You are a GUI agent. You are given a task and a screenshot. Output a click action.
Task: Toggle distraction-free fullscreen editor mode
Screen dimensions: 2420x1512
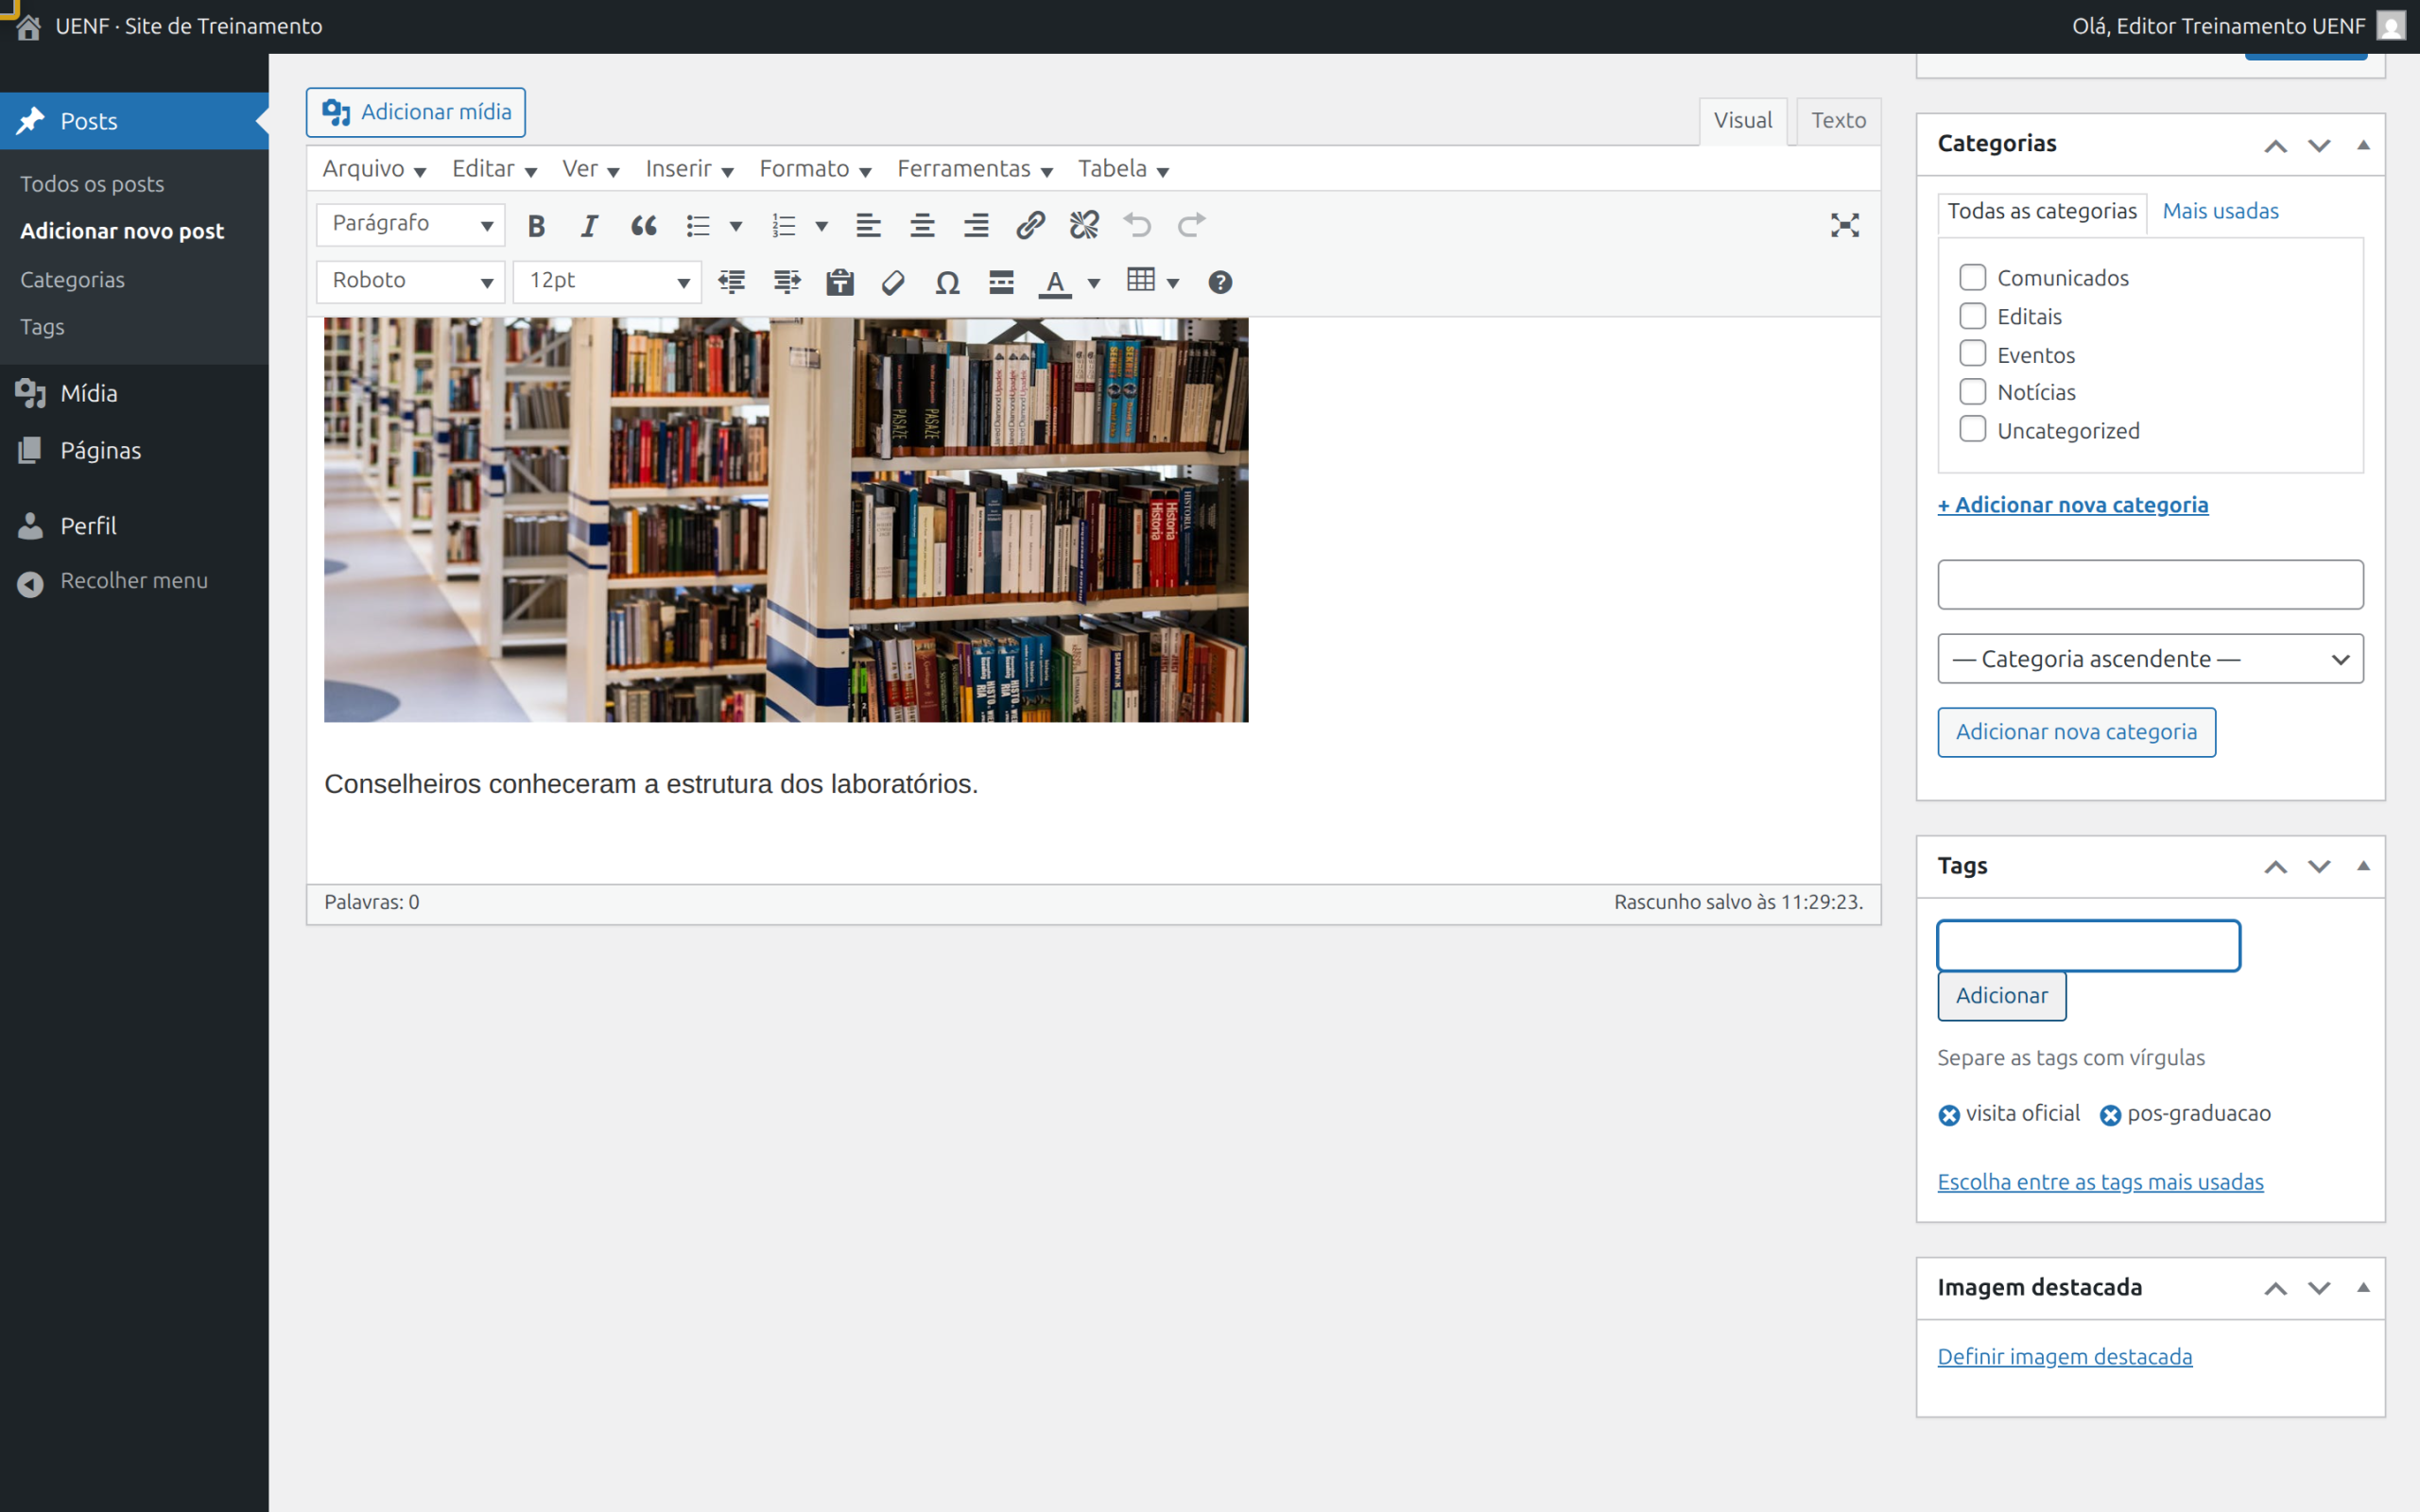pyautogui.click(x=1844, y=225)
